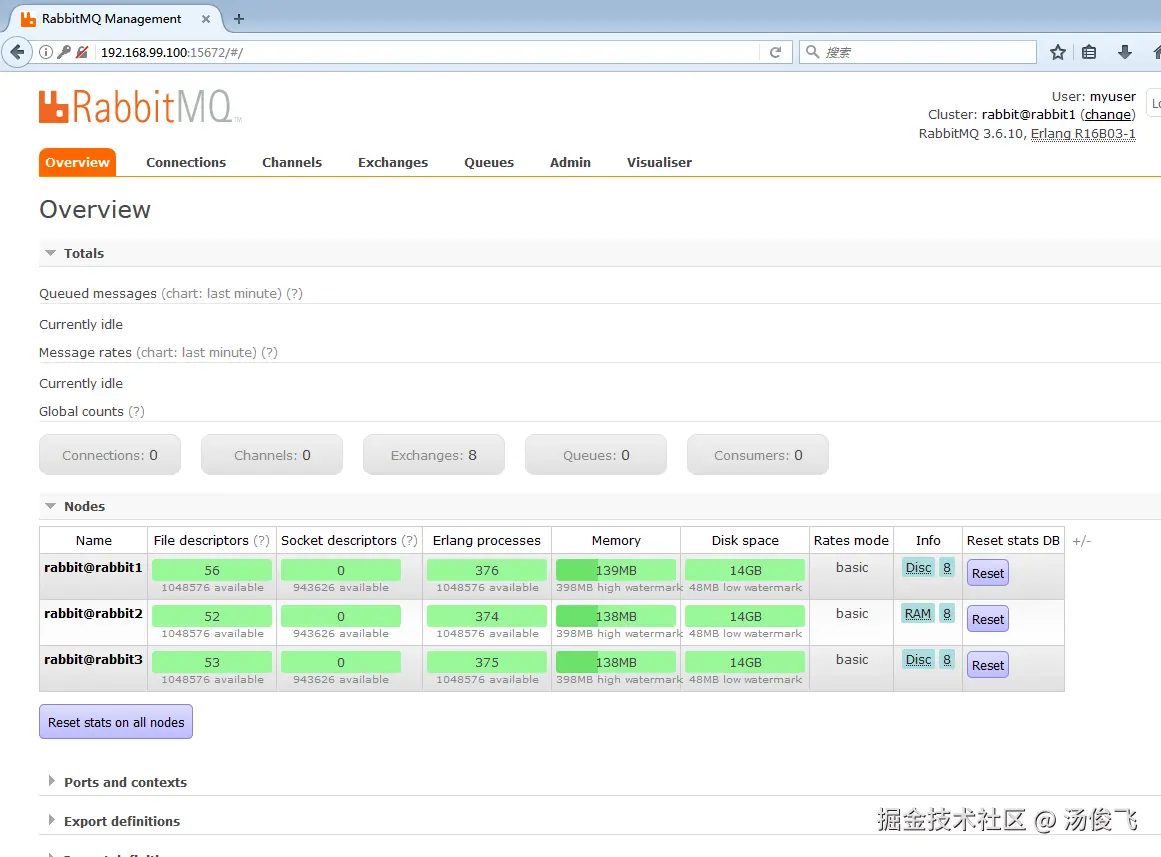Reload the page with the refresh icon
Viewport: 1161px width, 857px height.
(775, 52)
